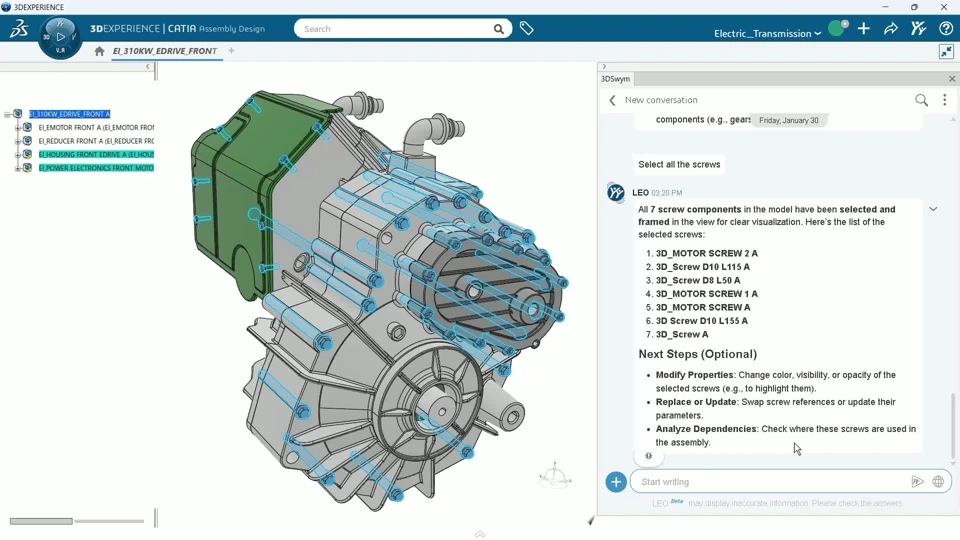Click the plus add content icon
Screen dimensions: 960x540
click(x=863, y=28)
